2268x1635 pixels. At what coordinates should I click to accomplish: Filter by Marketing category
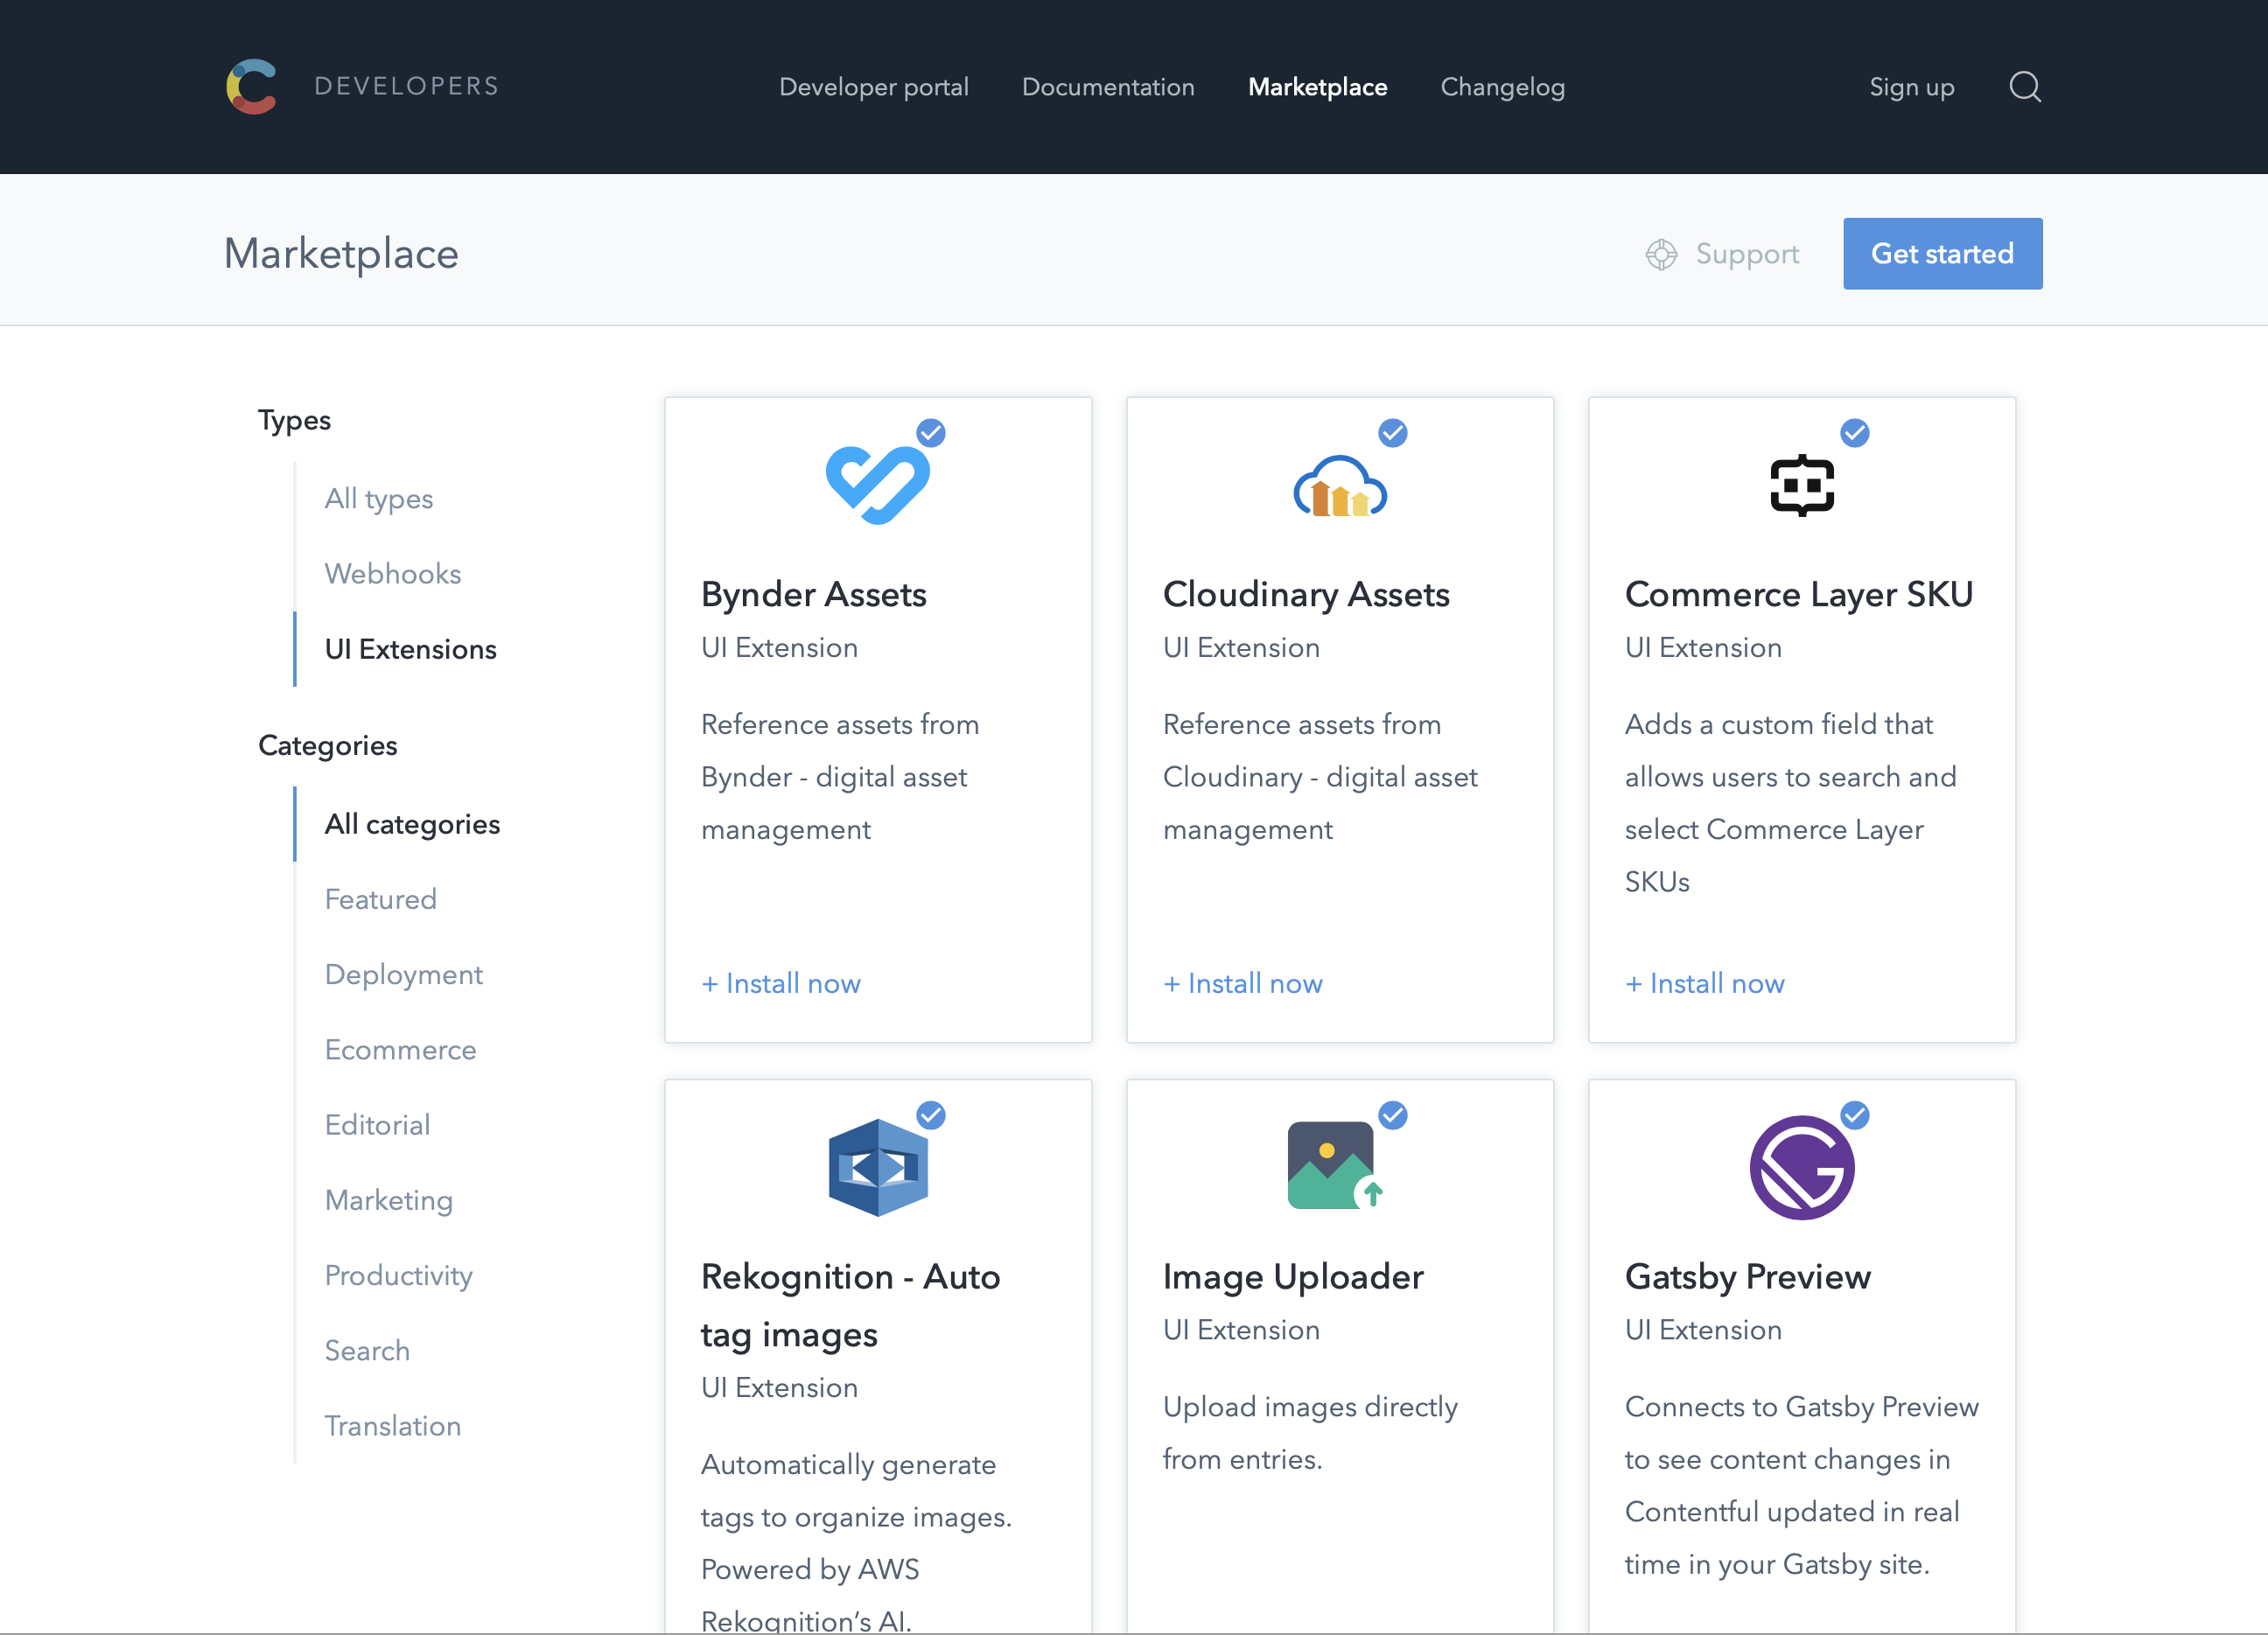point(389,1200)
